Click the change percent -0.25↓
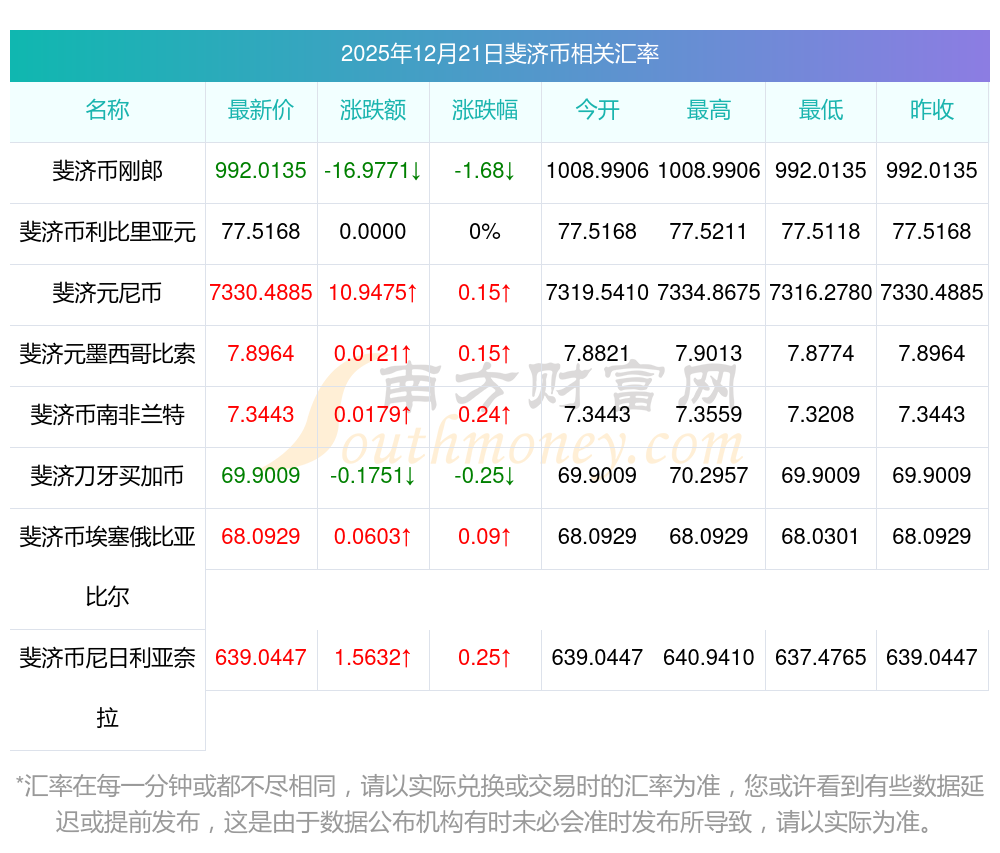1000x853 pixels. (485, 476)
